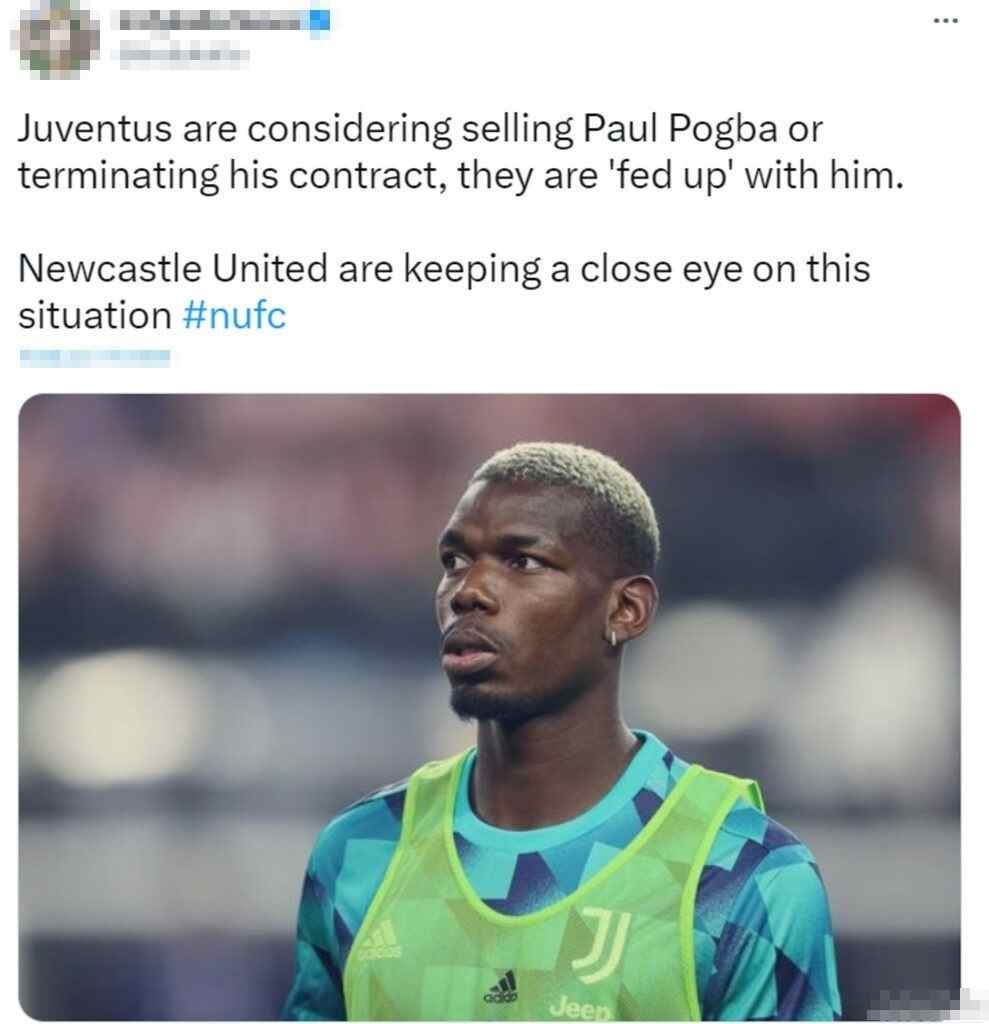Click the word 'Juventus' starting the tweet
Screen dimensions: 989x1024
pyautogui.click(x=95, y=128)
